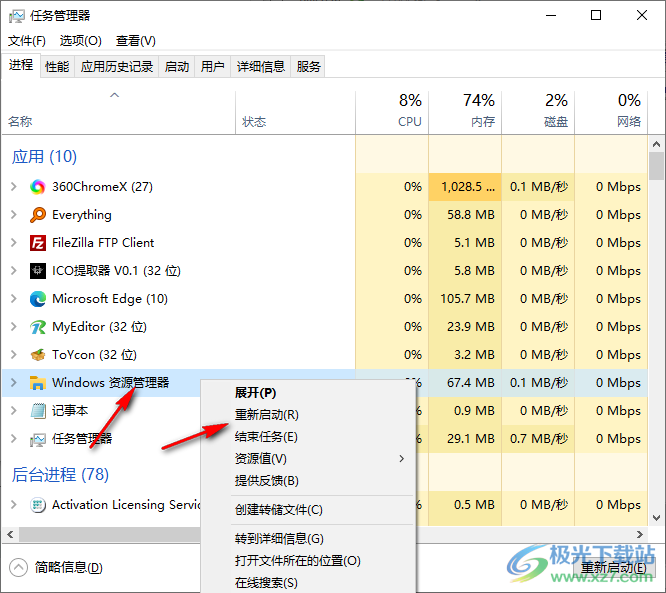Click the 后台进程 (78) group heading
Screen dimensions: 666x593
[x=60, y=475]
